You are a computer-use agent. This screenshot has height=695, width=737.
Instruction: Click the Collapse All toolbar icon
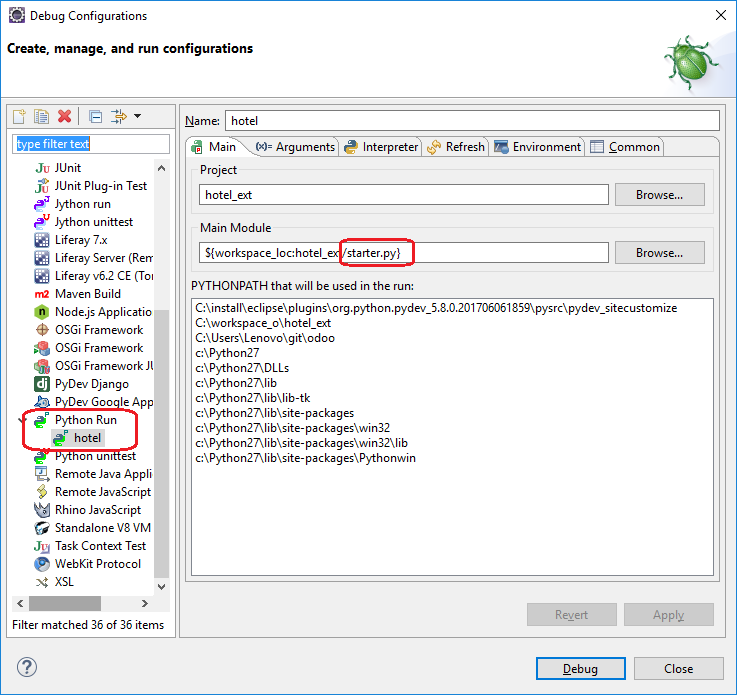point(95,117)
